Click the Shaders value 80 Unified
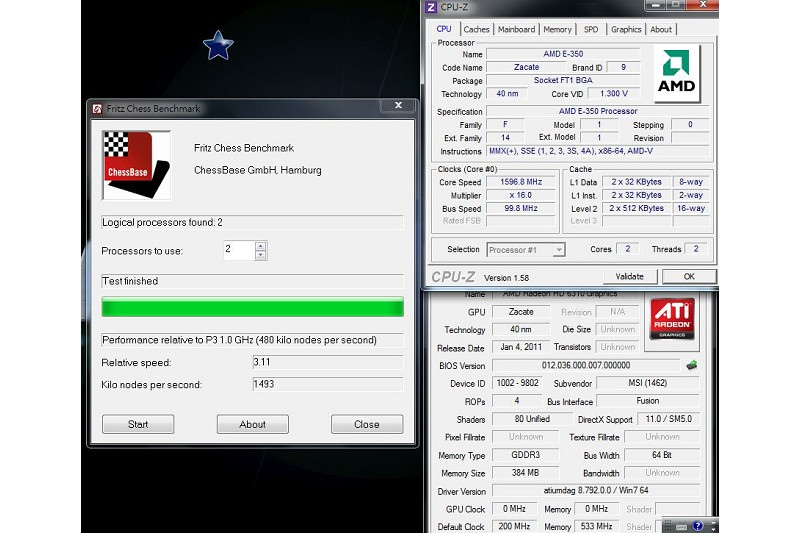Image resolution: width=800 pixels, height=533 pixels. click(532, 419)
